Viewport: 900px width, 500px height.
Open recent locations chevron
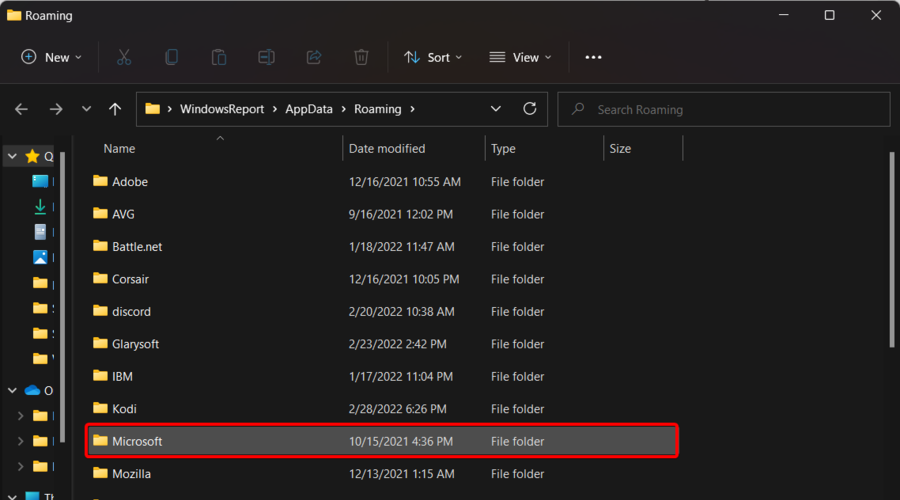[86, 109]
